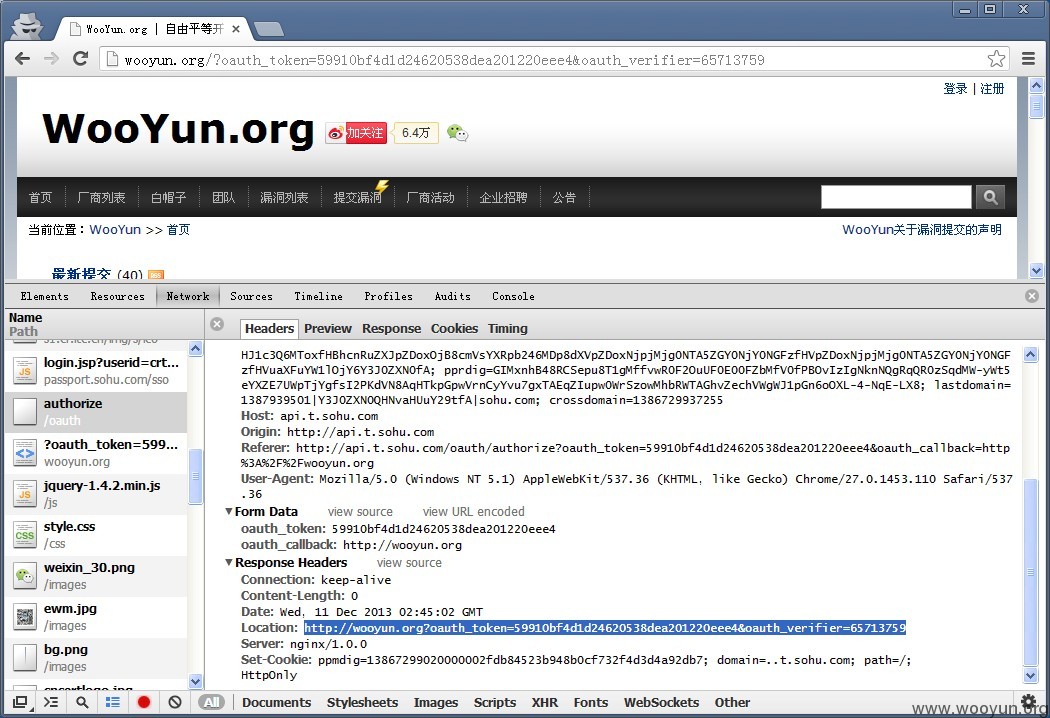Close the request details pane
Viewport: 1050px width, 718px height.
point(217,324)
